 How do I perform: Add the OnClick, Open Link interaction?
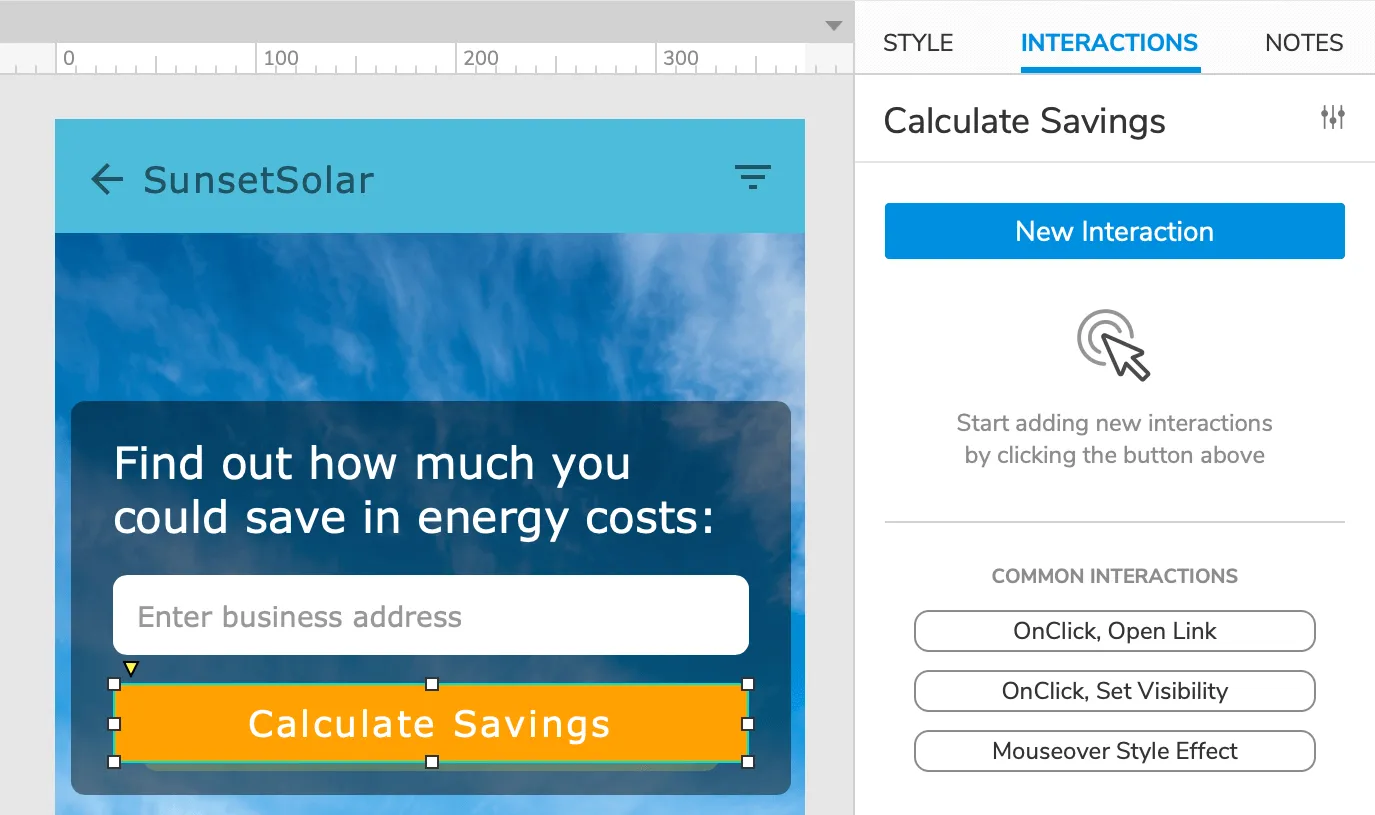pyautogui.click(x=1114, y=631)
